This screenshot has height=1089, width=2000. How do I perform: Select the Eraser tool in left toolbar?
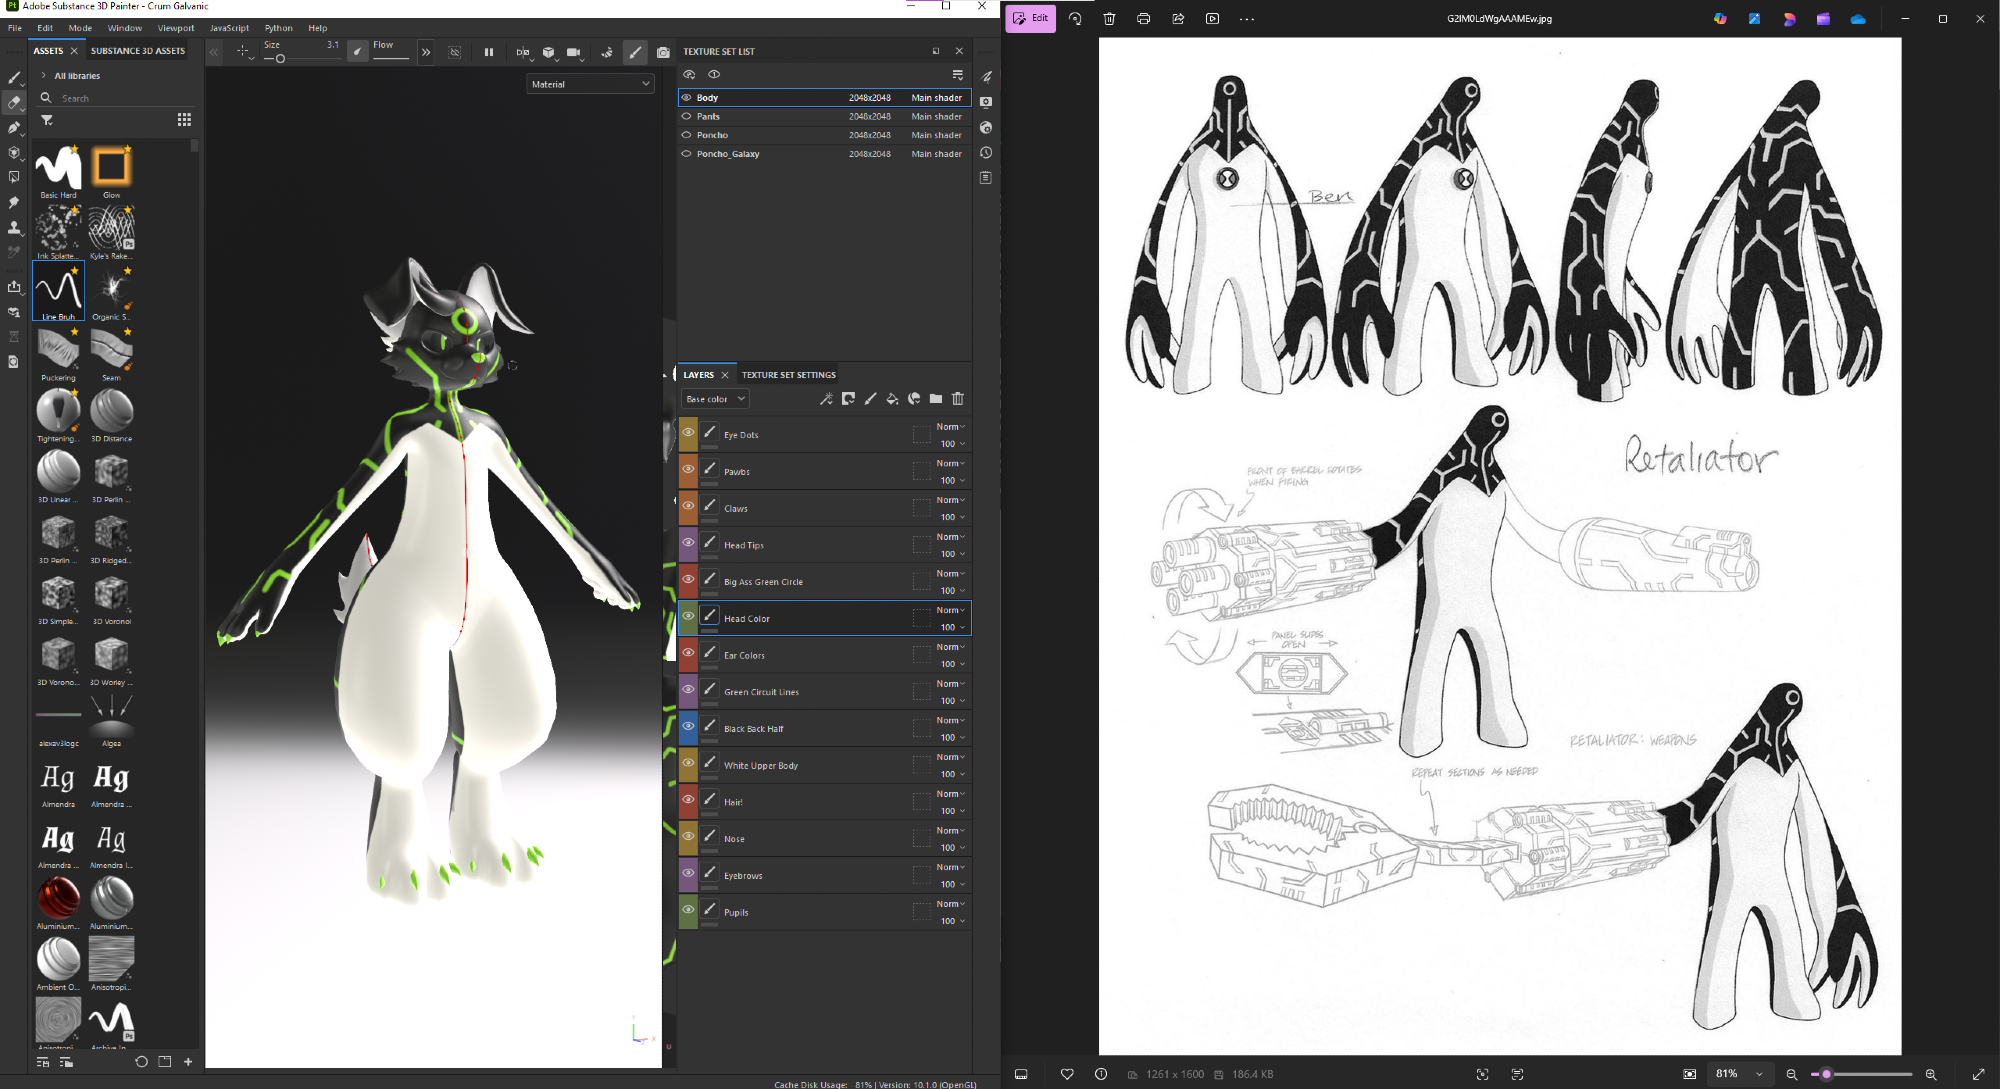(x=14, y=102)
